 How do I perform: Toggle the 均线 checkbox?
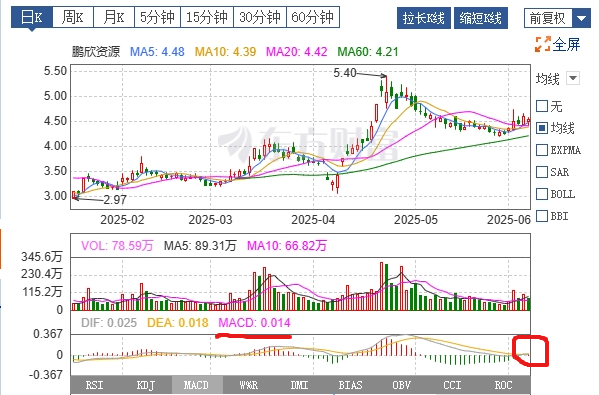coord(542,128)
